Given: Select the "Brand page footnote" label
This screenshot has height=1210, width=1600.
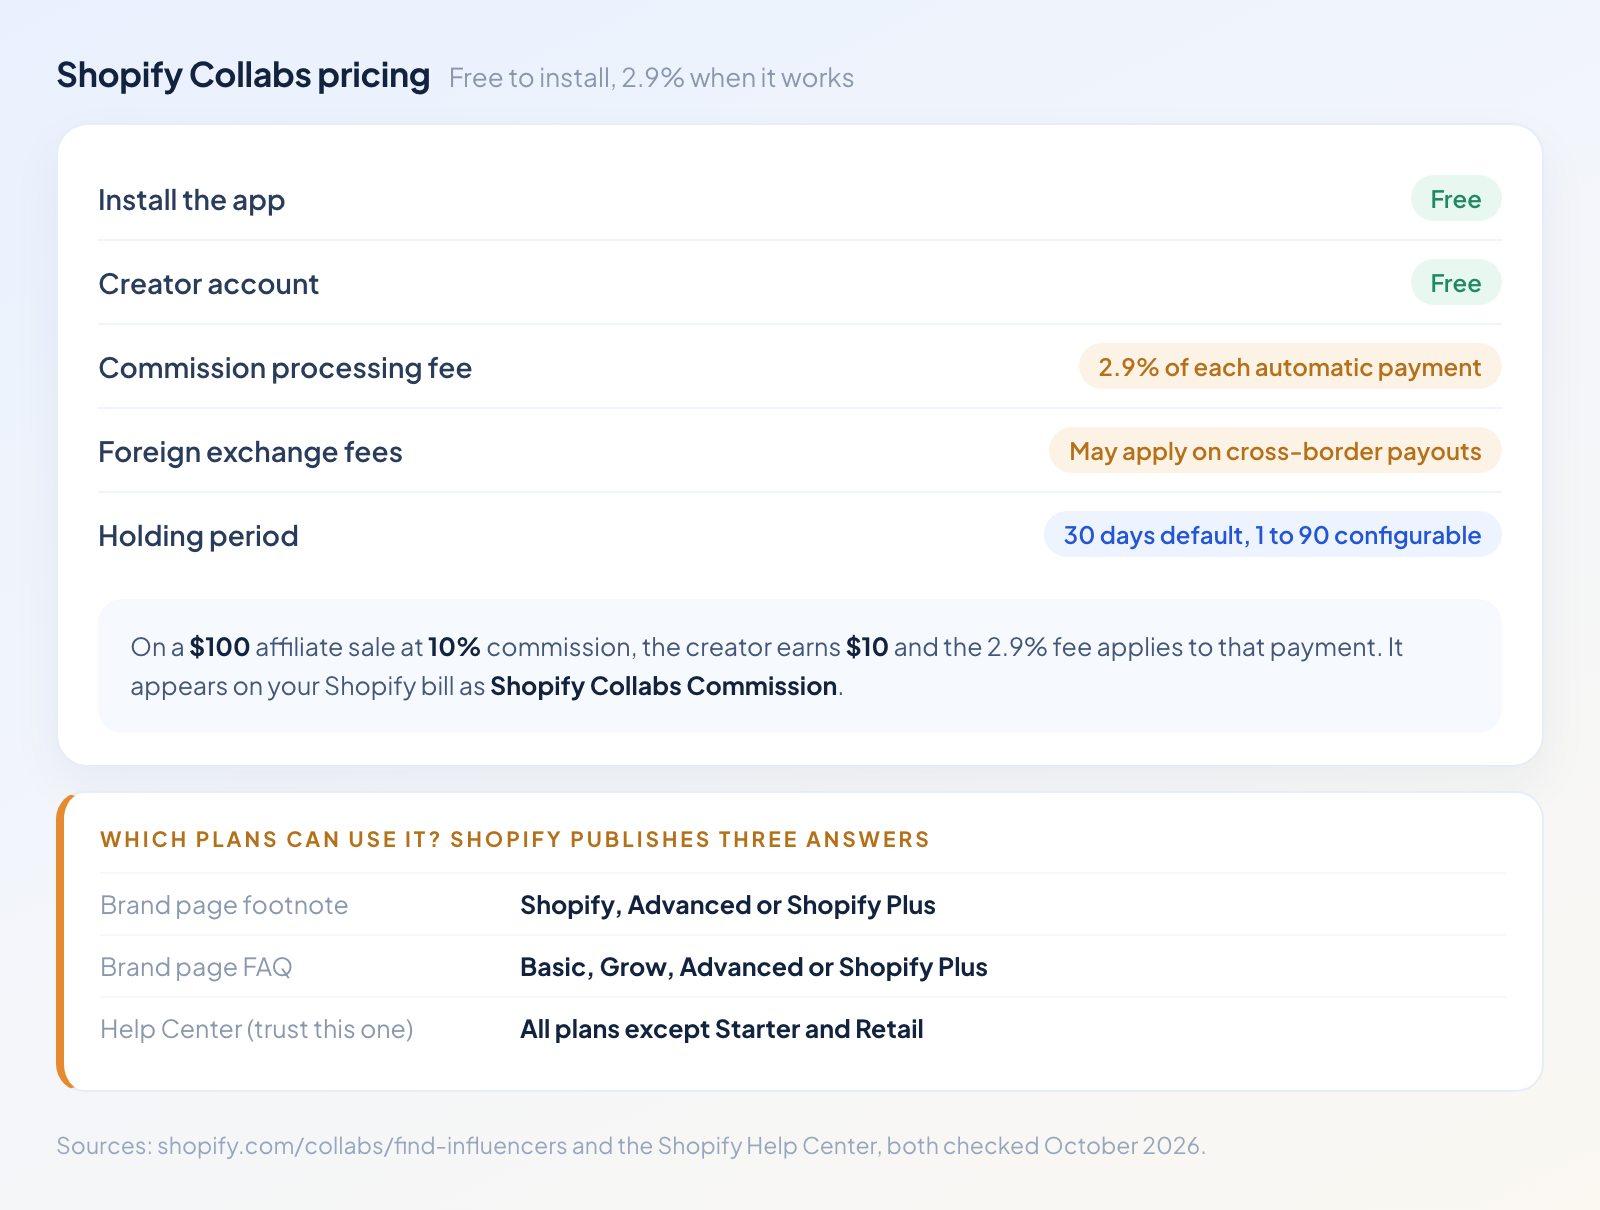Looking at the screenshot, I should coord(224,905).
